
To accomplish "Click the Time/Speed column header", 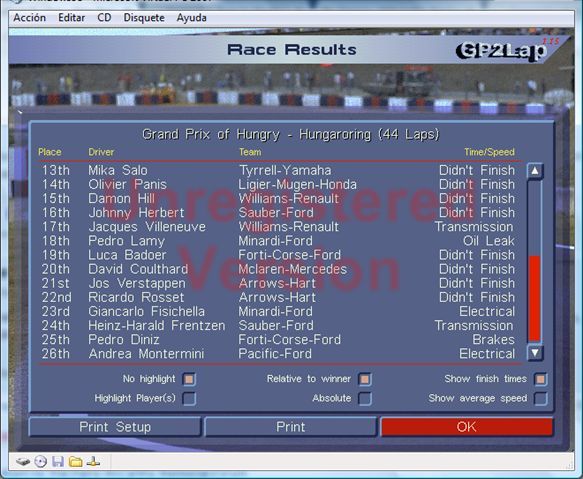I will point(489,152).
